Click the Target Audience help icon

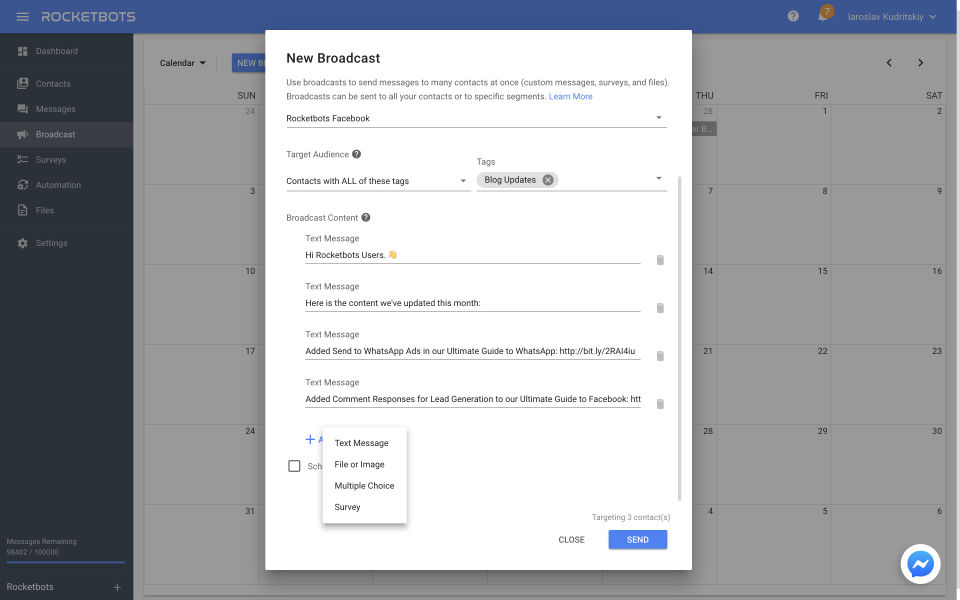click(356, 154)
